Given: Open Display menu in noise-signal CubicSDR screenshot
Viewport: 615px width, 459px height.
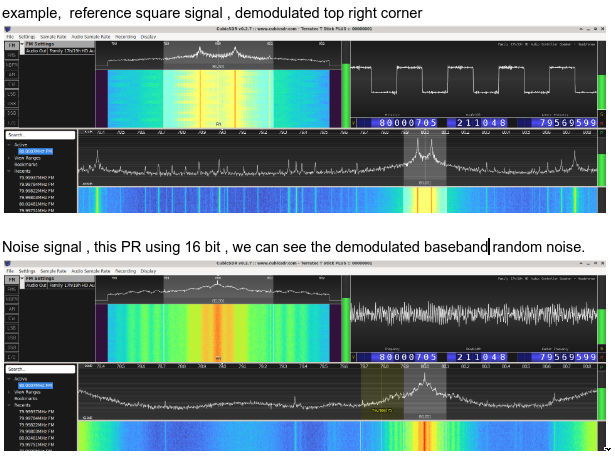Looking at the screenshot, I should pyautogui.click(x=148, y=271).
